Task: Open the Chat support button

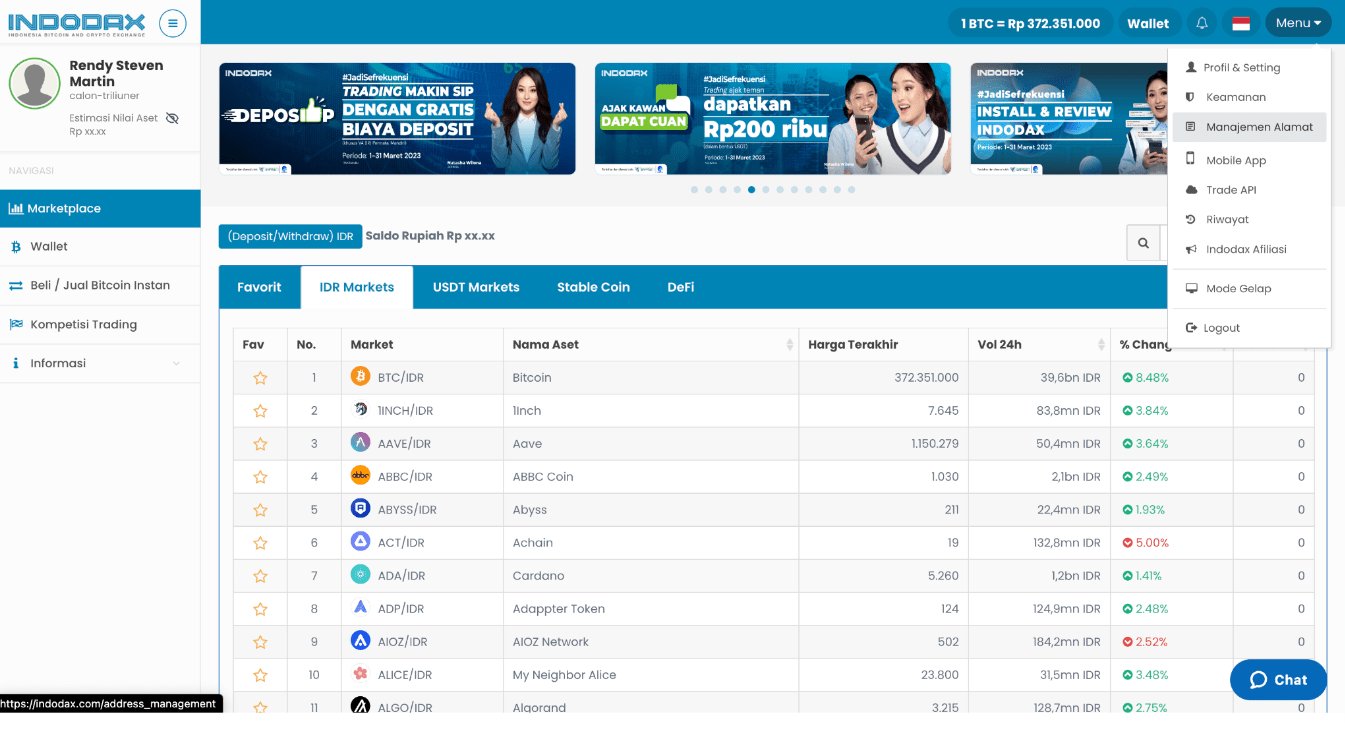Action: pyautogui.click(x=1278, y=680)
